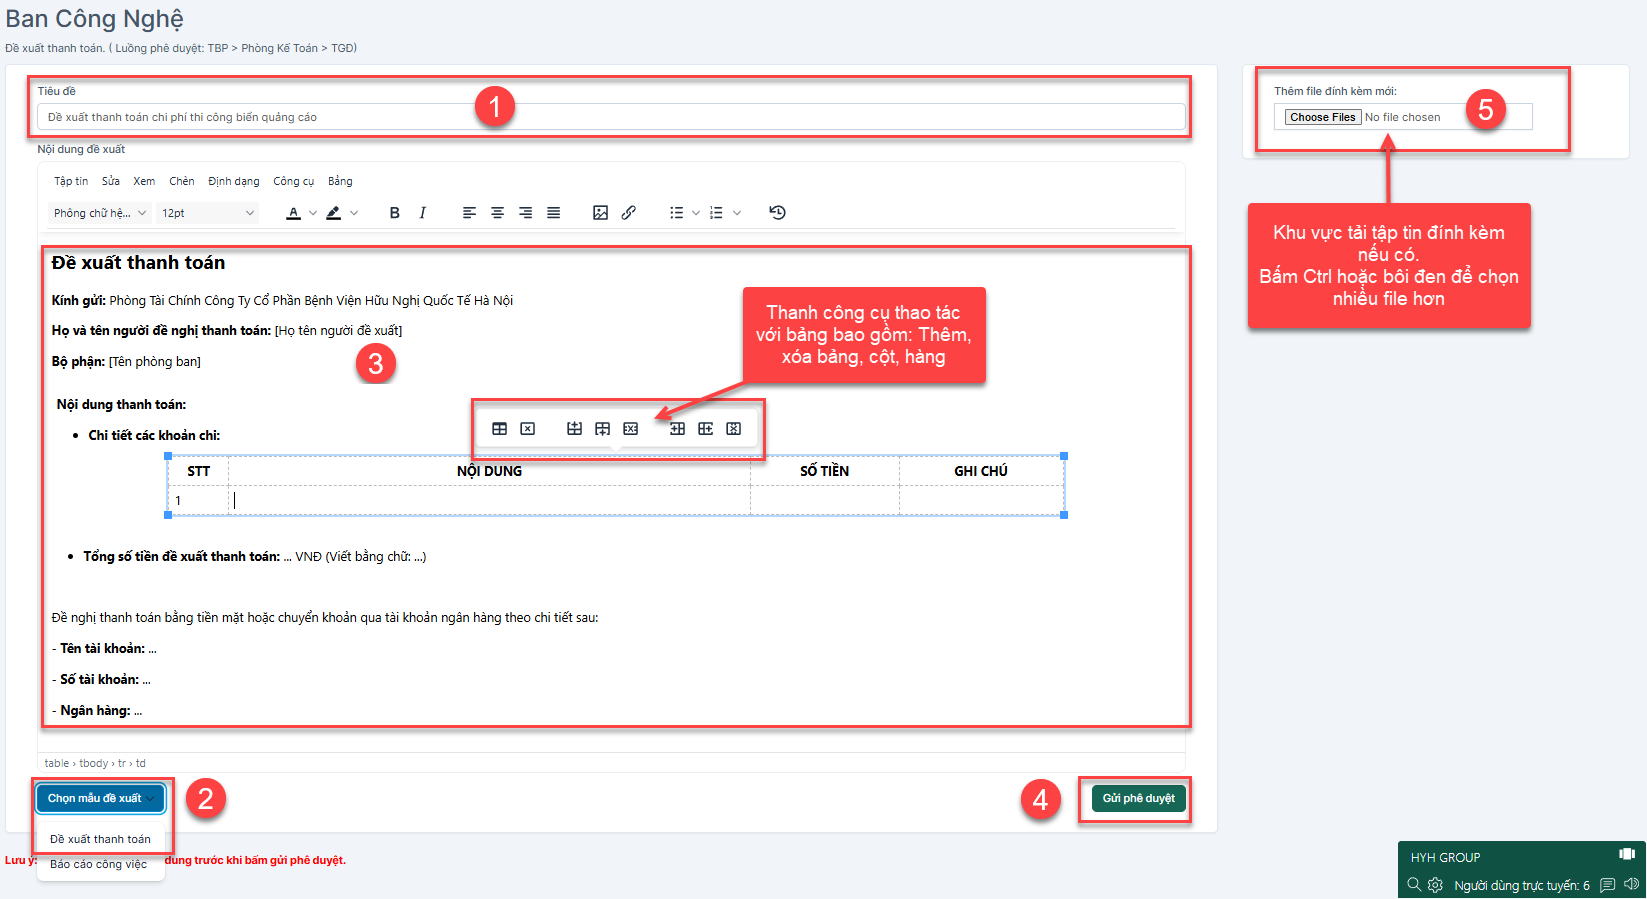Insert a row before using the table toolbar
This screenshot has width=1647, height=899.
point(574,429)
